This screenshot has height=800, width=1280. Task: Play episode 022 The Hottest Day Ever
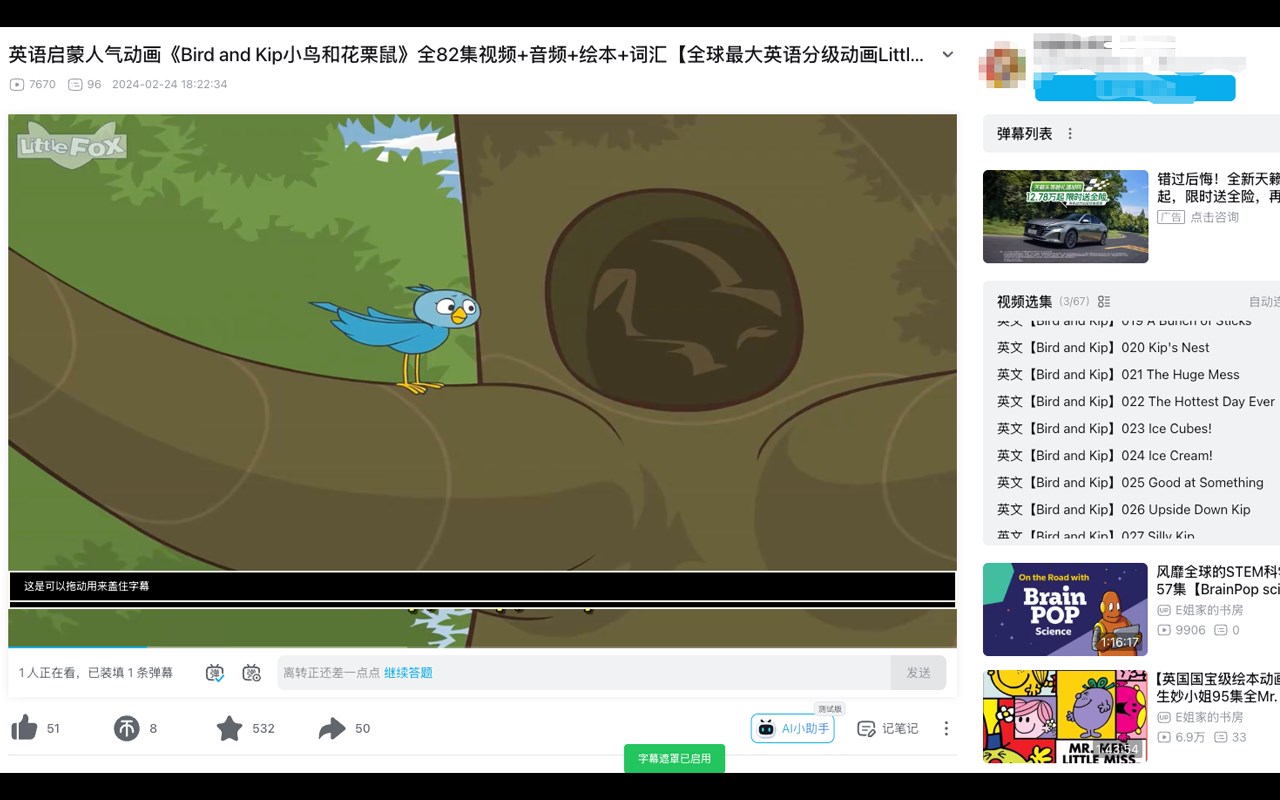point(1137,401)
